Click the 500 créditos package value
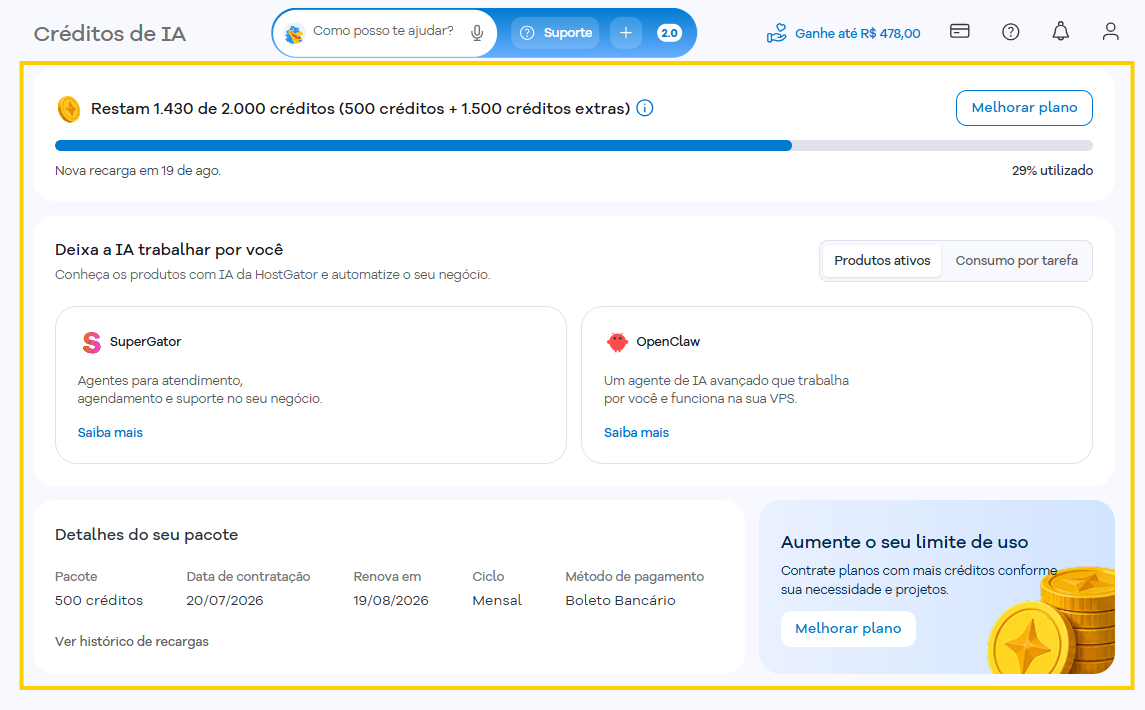The width and height of the screenshot is (1145, 710). point(99,600)
